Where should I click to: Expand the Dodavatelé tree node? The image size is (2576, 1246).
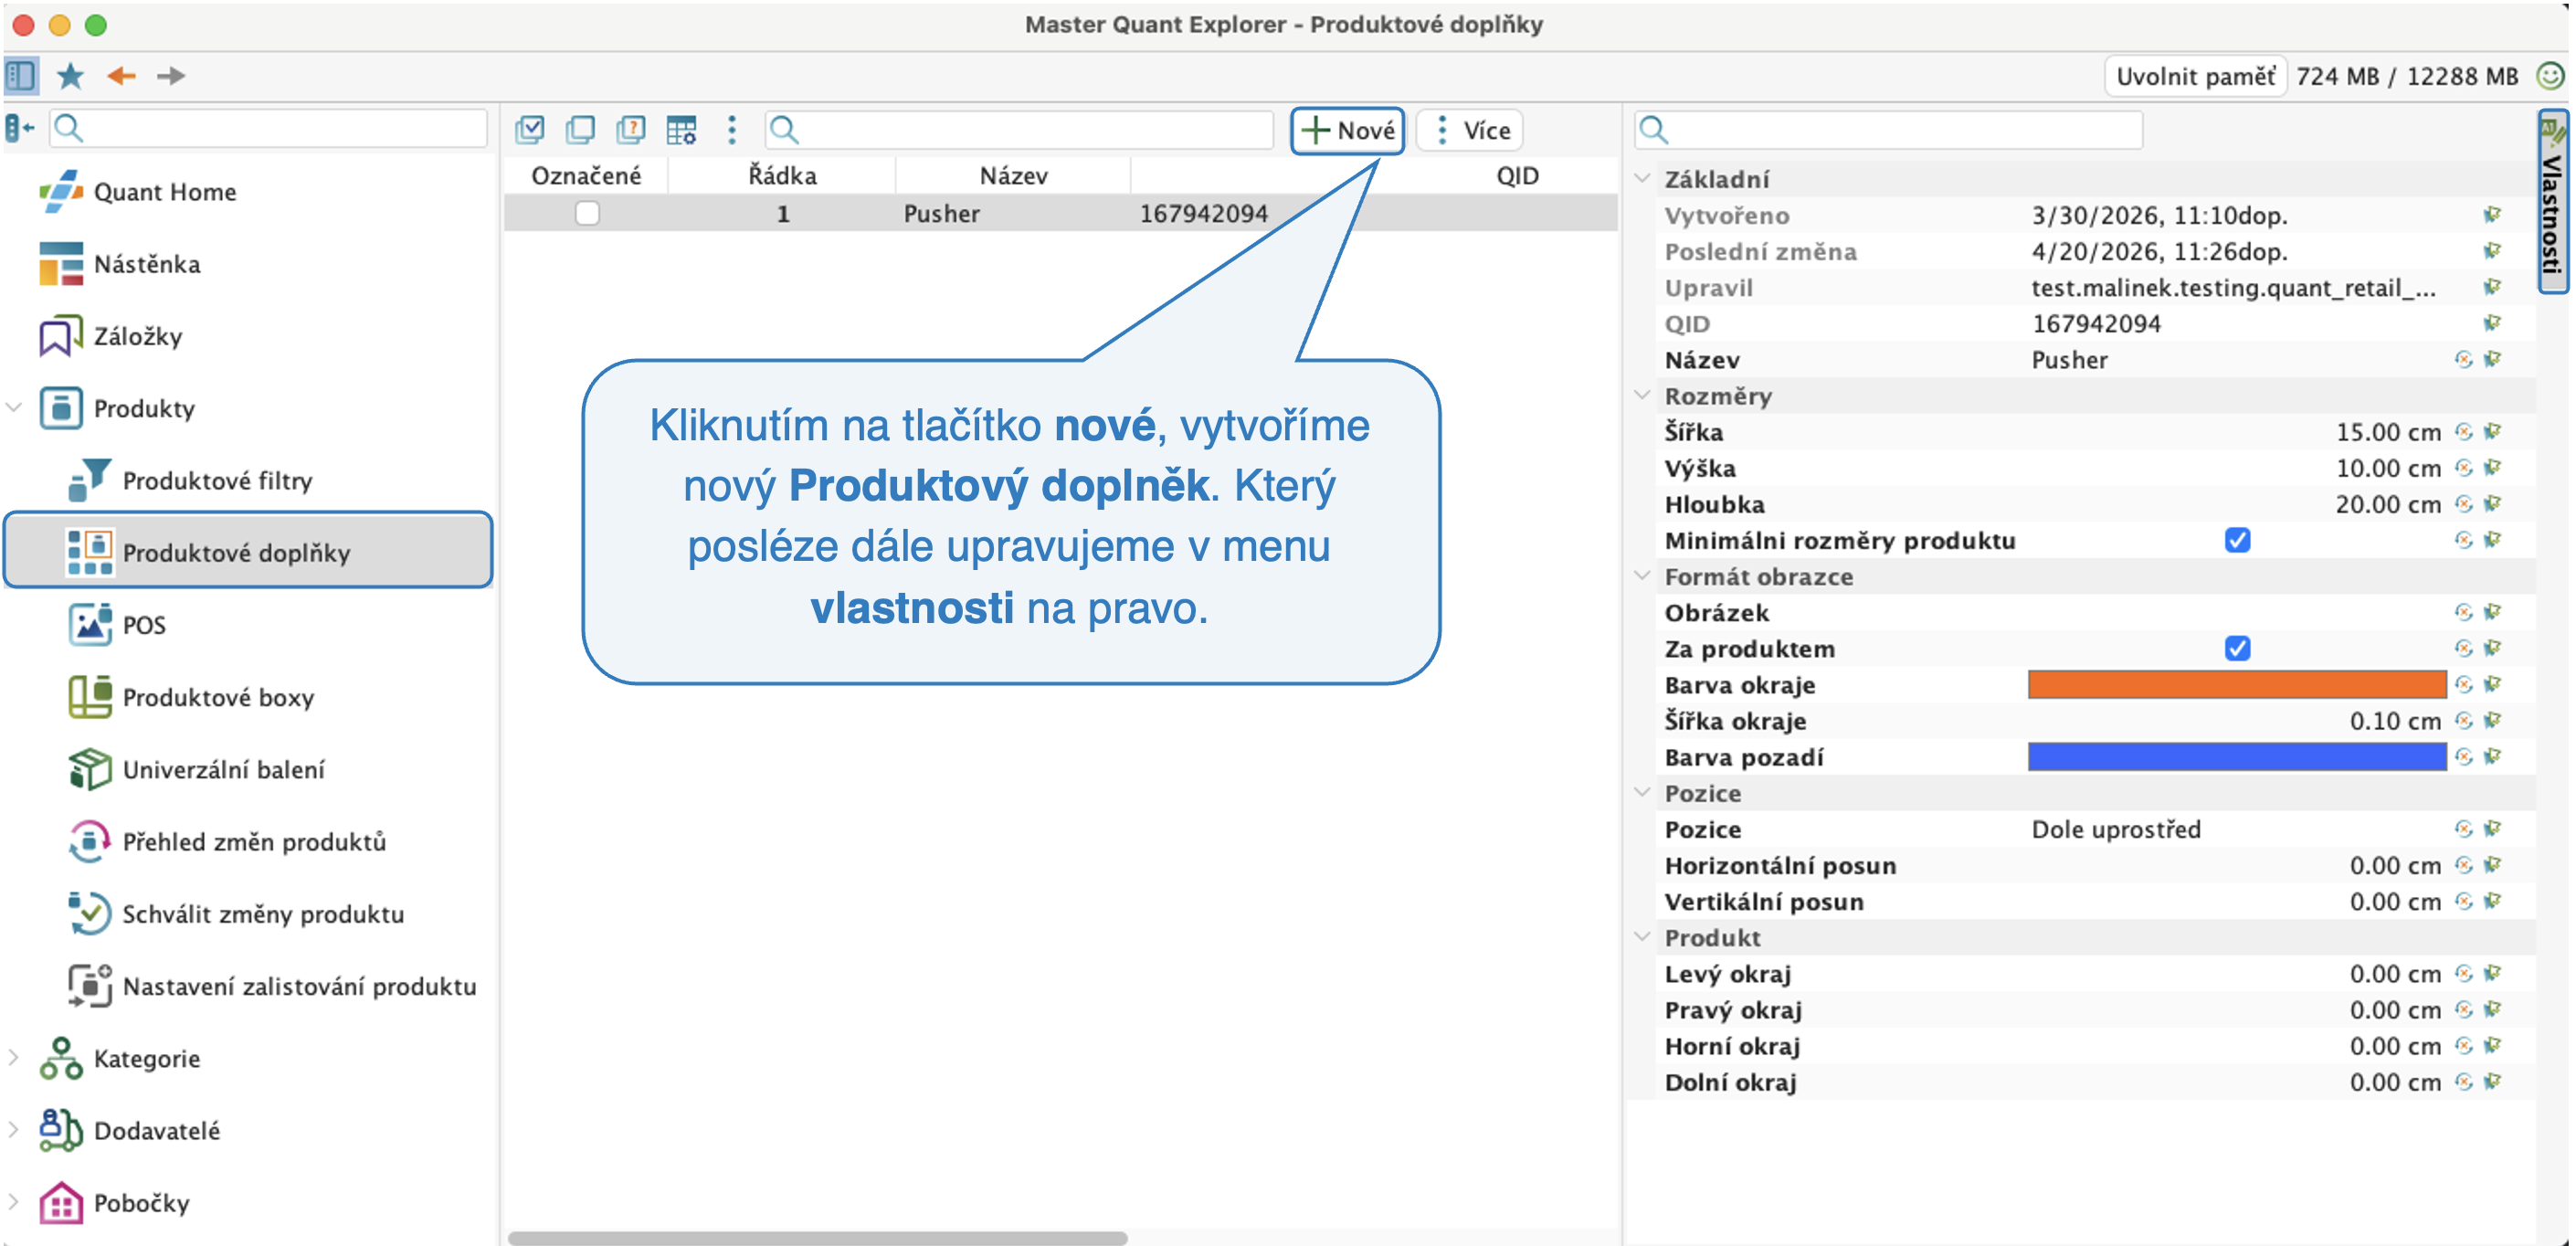14,1129
